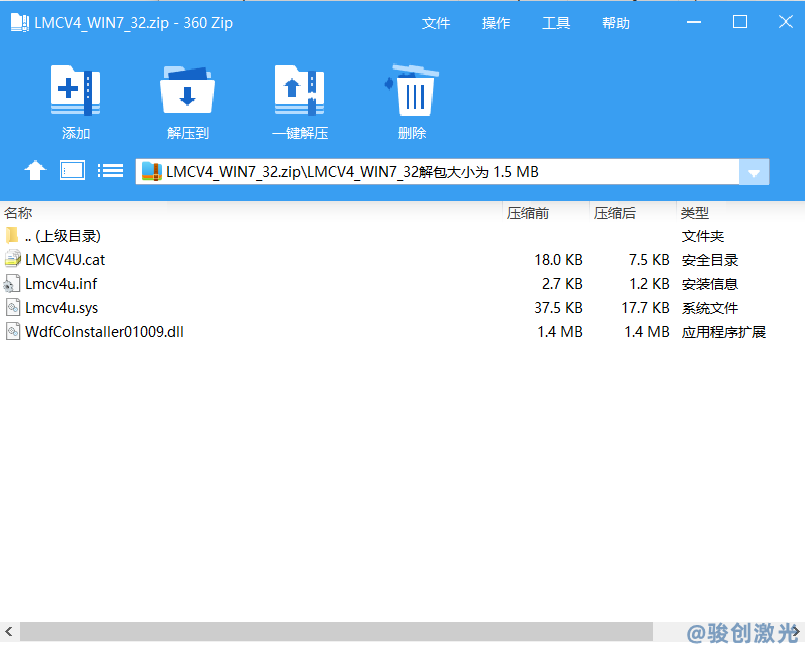Click the 37.5 KB size cell
This screenshot has height=647, width=805.
559,308
